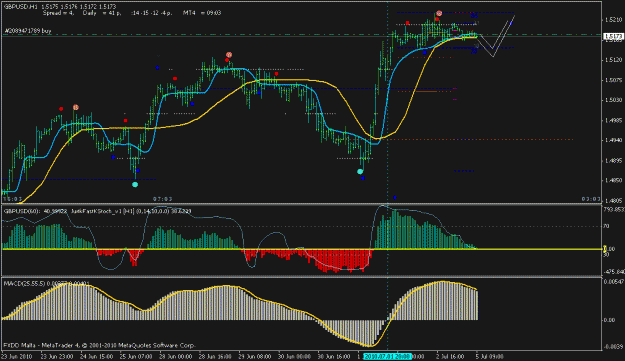Click the 1.4895 price axis label
The width and height of the screenshot is (625, 361).
613,161
